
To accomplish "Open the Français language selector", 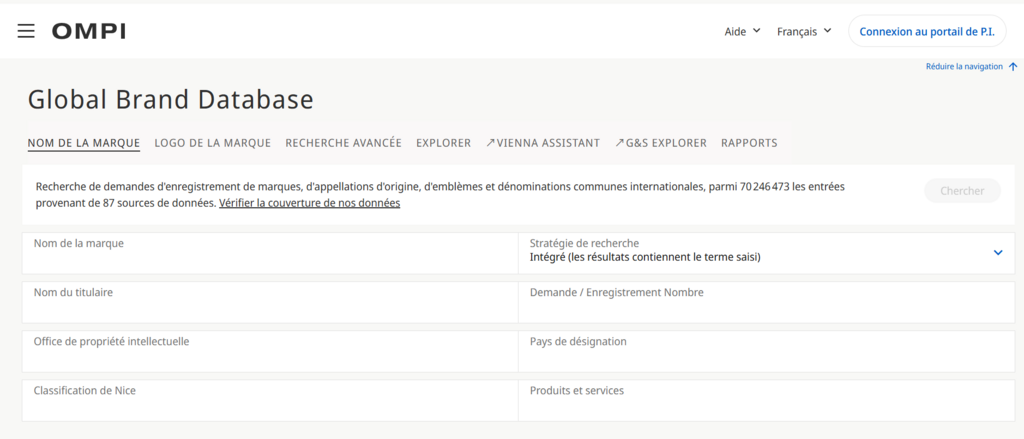I will click(804, 31).
